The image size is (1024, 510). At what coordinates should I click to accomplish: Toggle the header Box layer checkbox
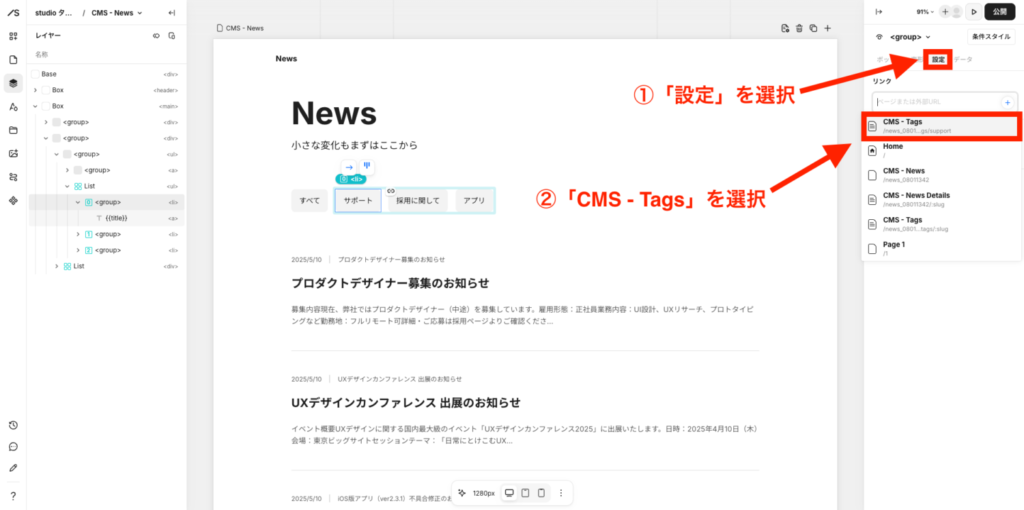point(46,90)
